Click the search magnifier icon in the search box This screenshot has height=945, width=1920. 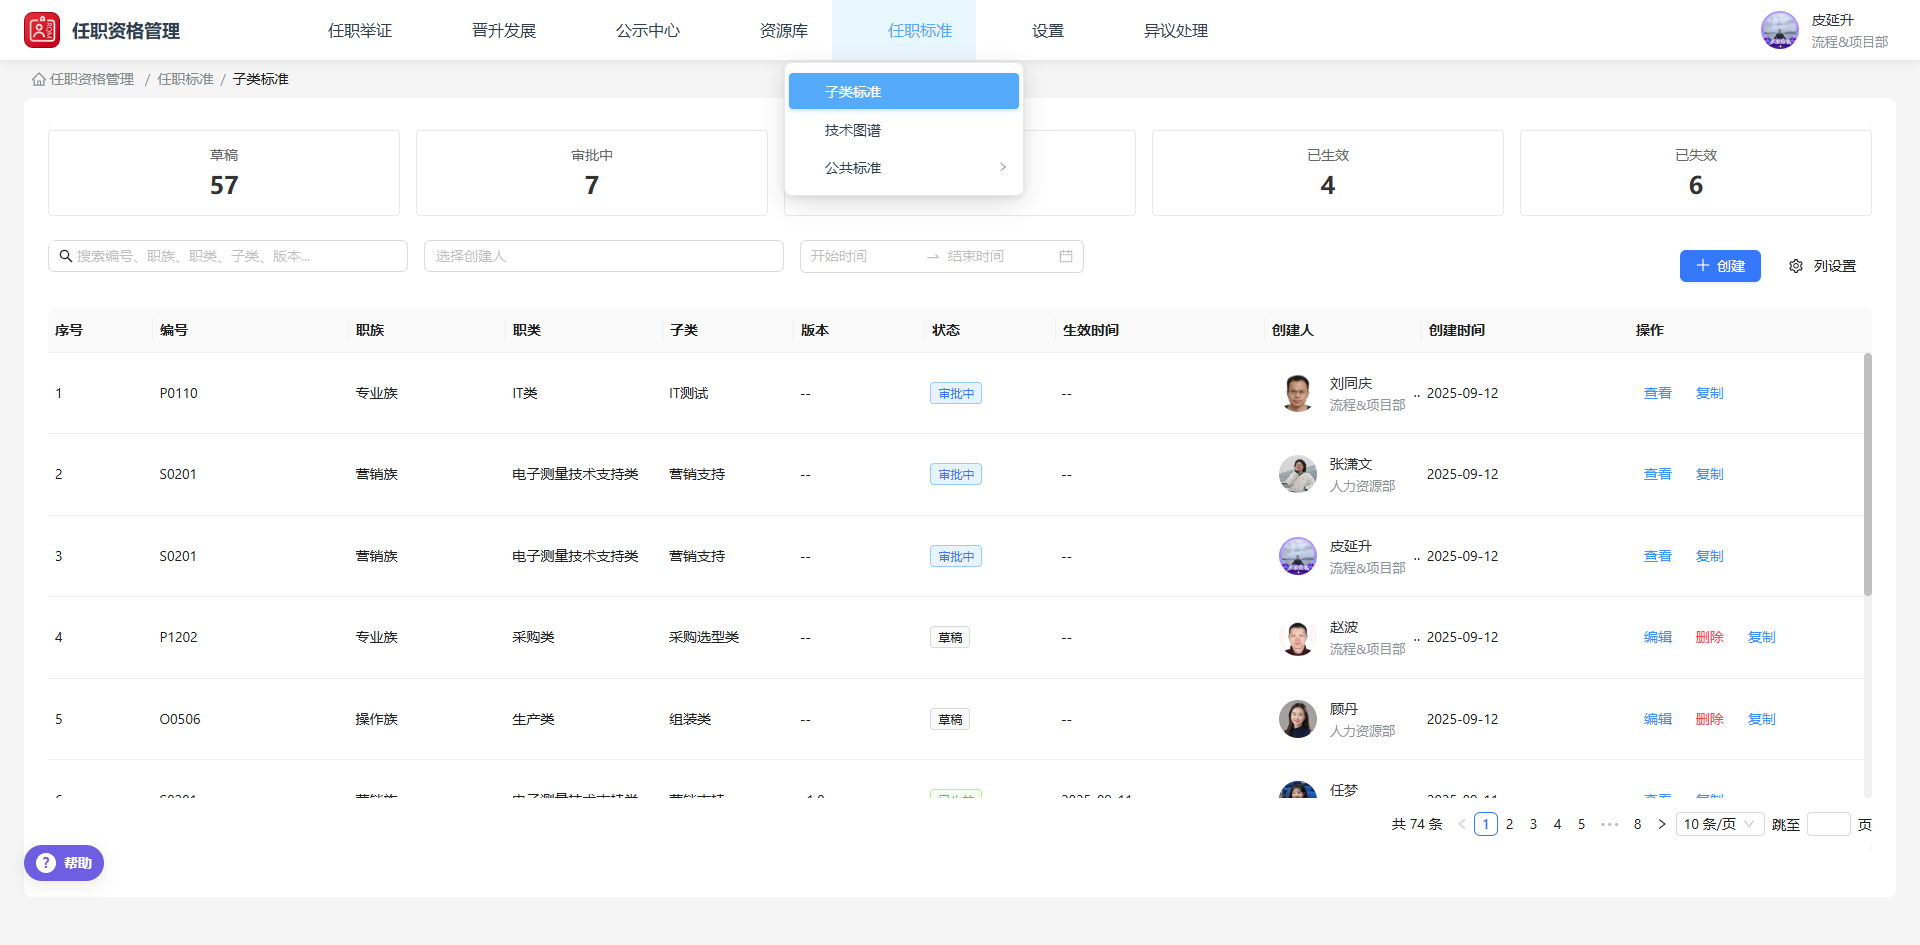pyautogui.click(x=65, y=256)
